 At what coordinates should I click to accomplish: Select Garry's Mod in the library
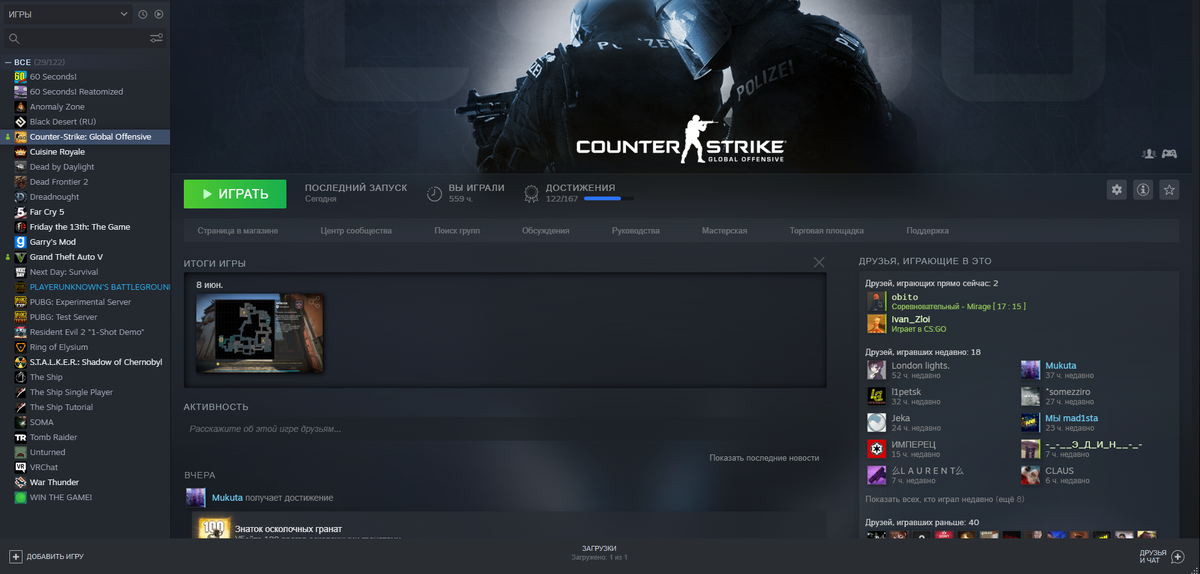point(53,242)
